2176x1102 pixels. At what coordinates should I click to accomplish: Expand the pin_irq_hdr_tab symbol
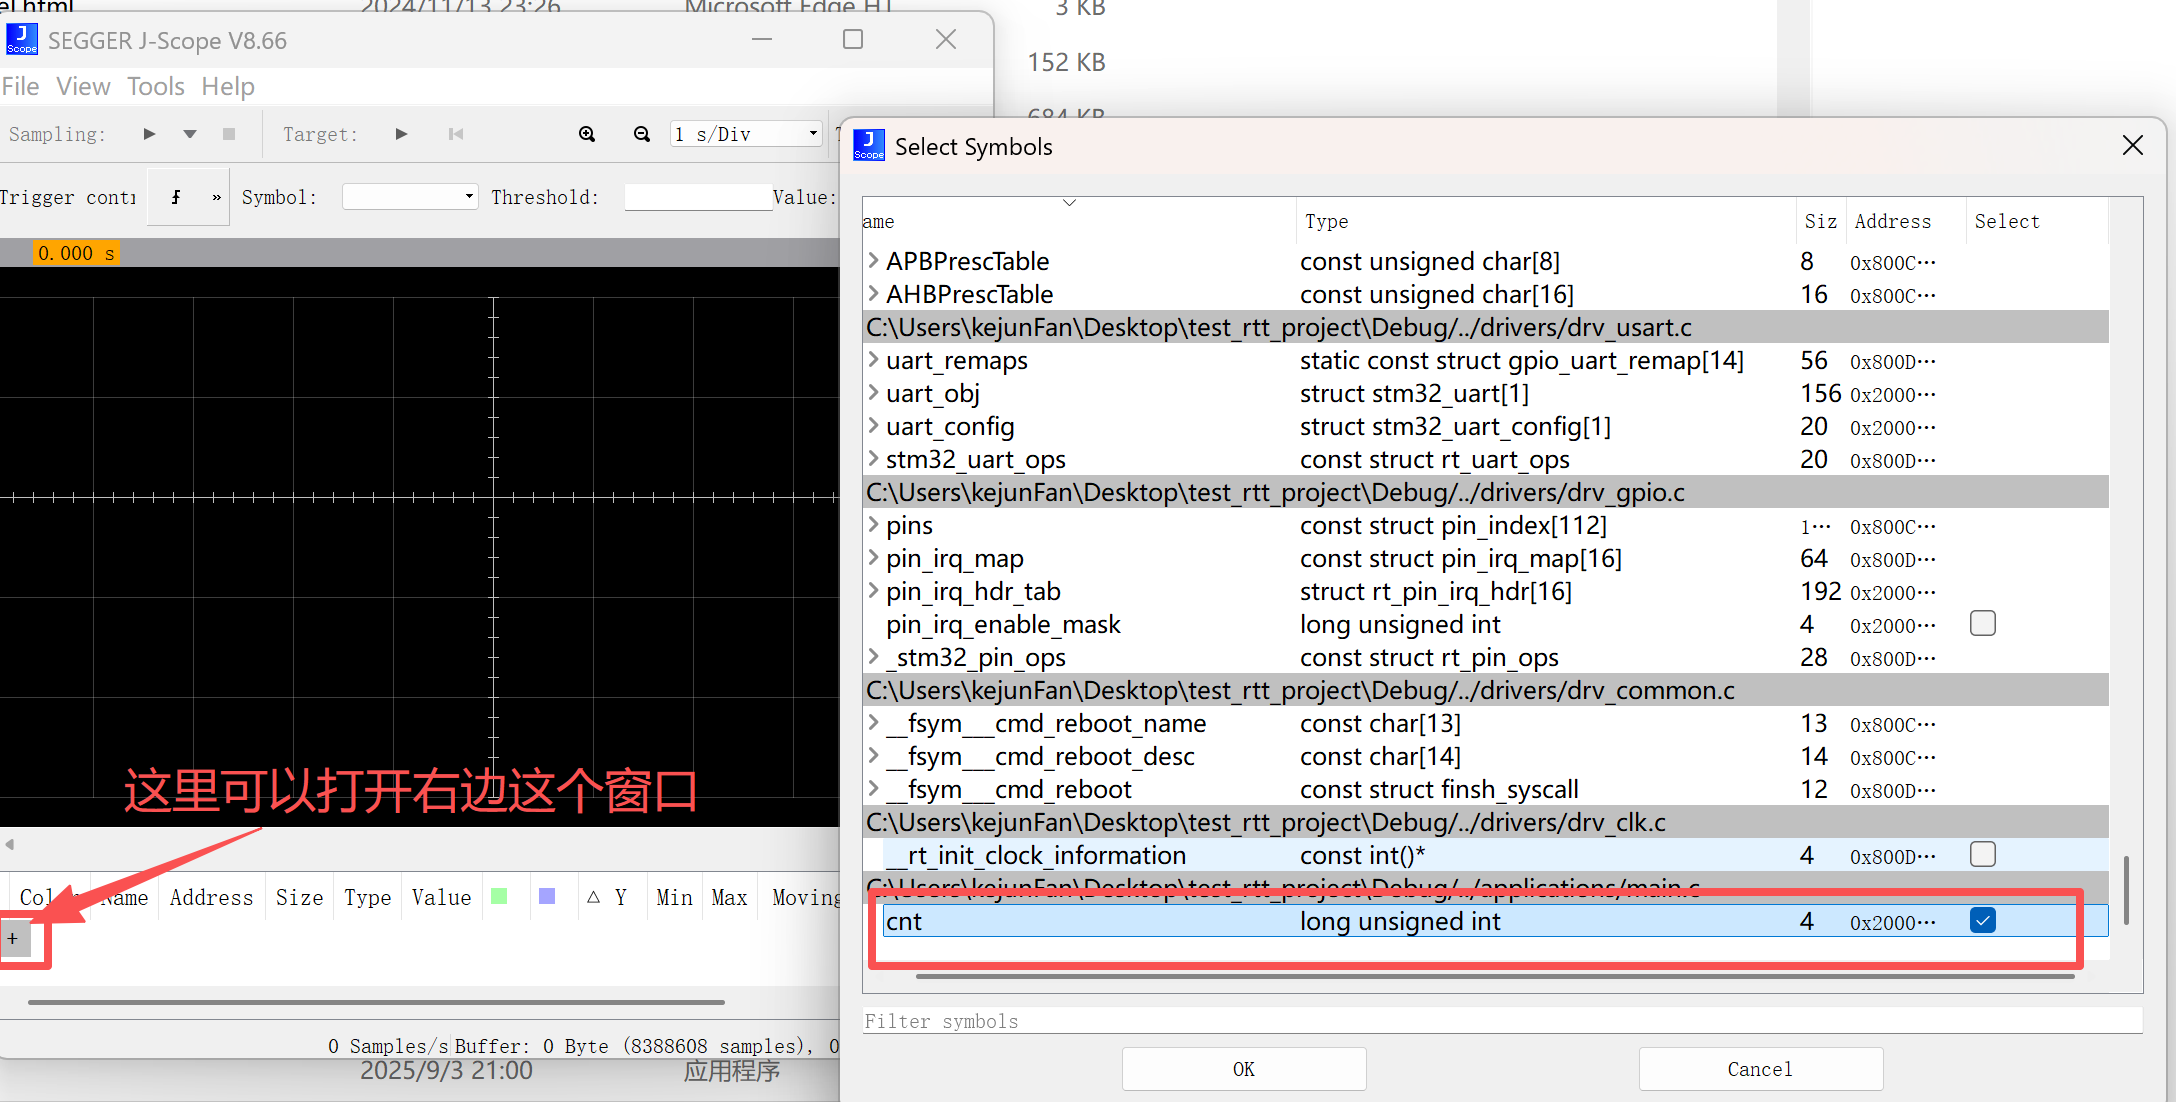[874, 591]
